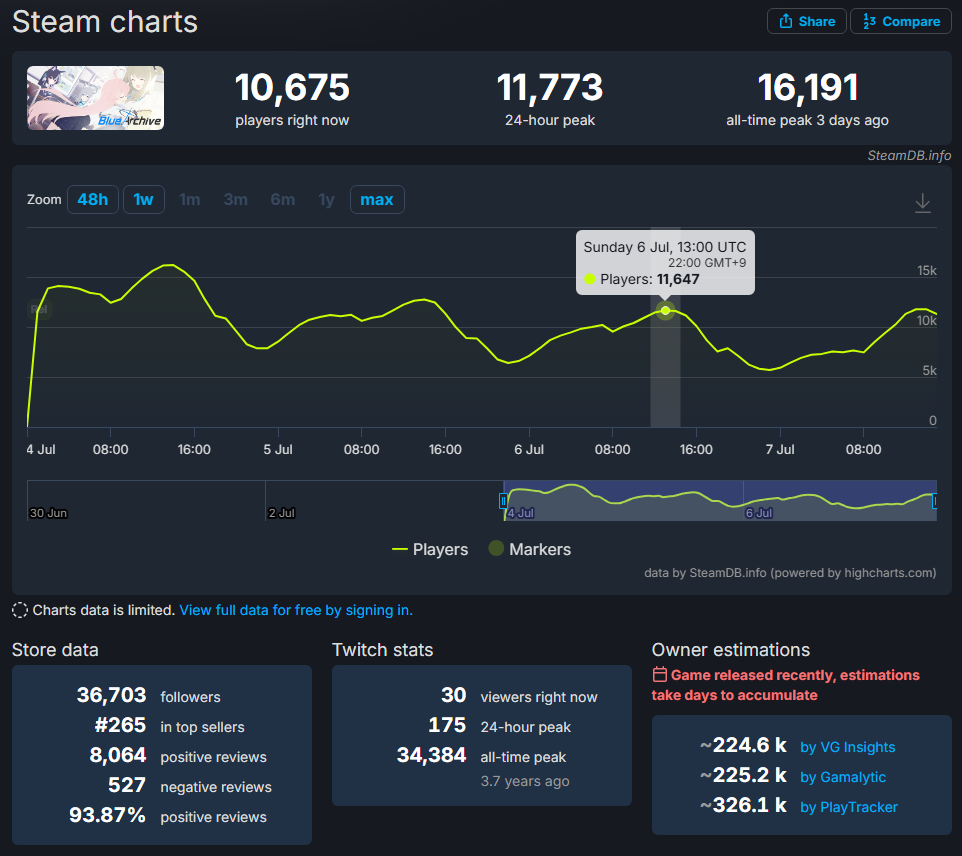
Task: Select the 48h zoom range
Action: click(93, 199)
